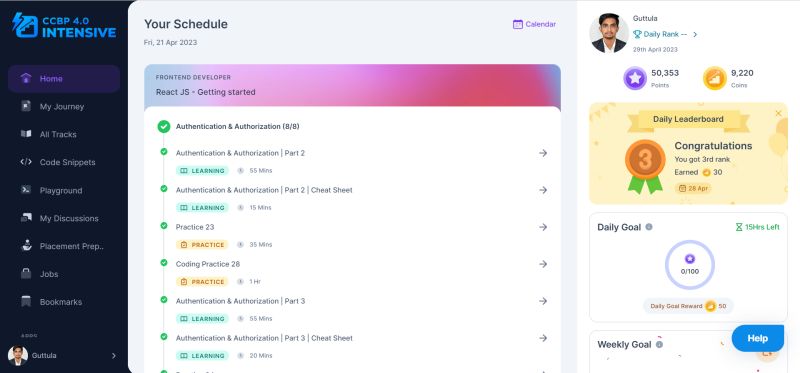The height and width of the screenshot is (373, 800).
Task: Click the purple Points star icon
Action: coord(635,78)
